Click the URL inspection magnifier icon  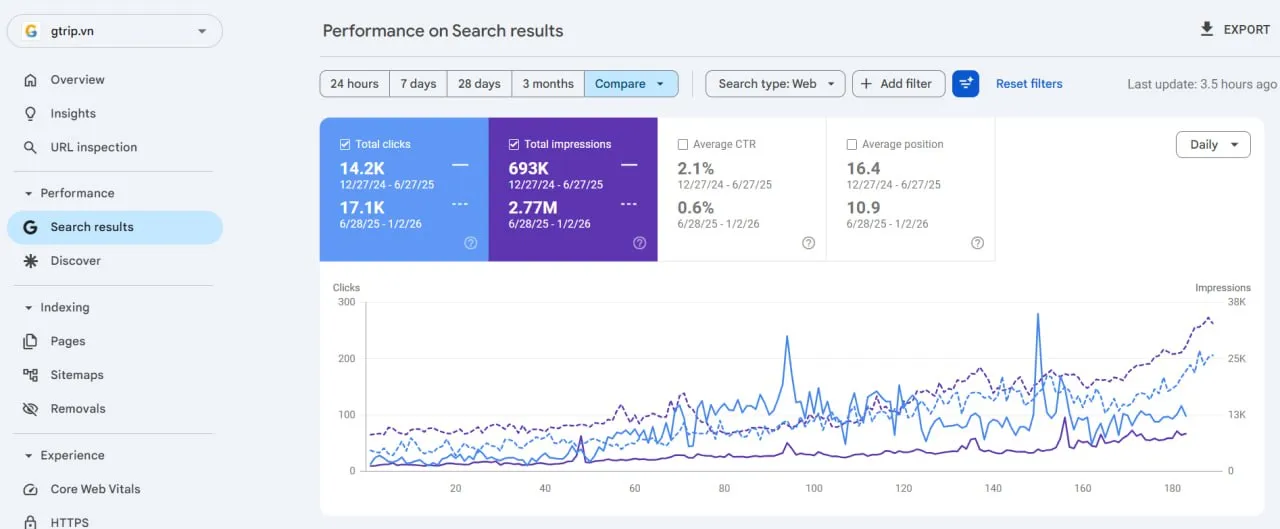30,147
